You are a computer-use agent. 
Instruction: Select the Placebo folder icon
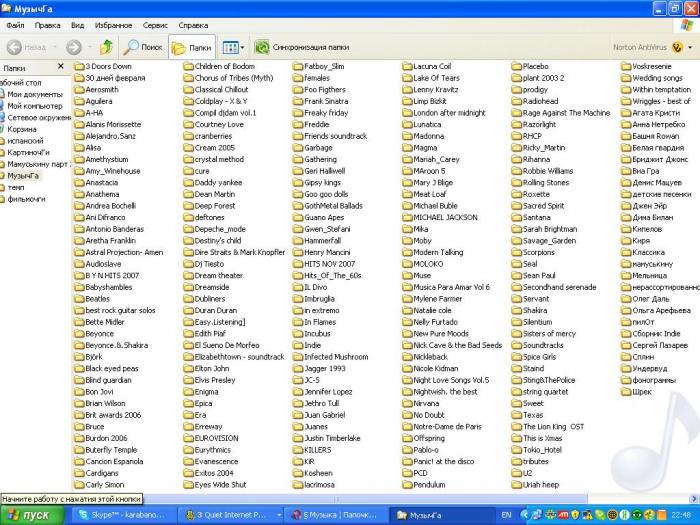click(x=517, y=67)
